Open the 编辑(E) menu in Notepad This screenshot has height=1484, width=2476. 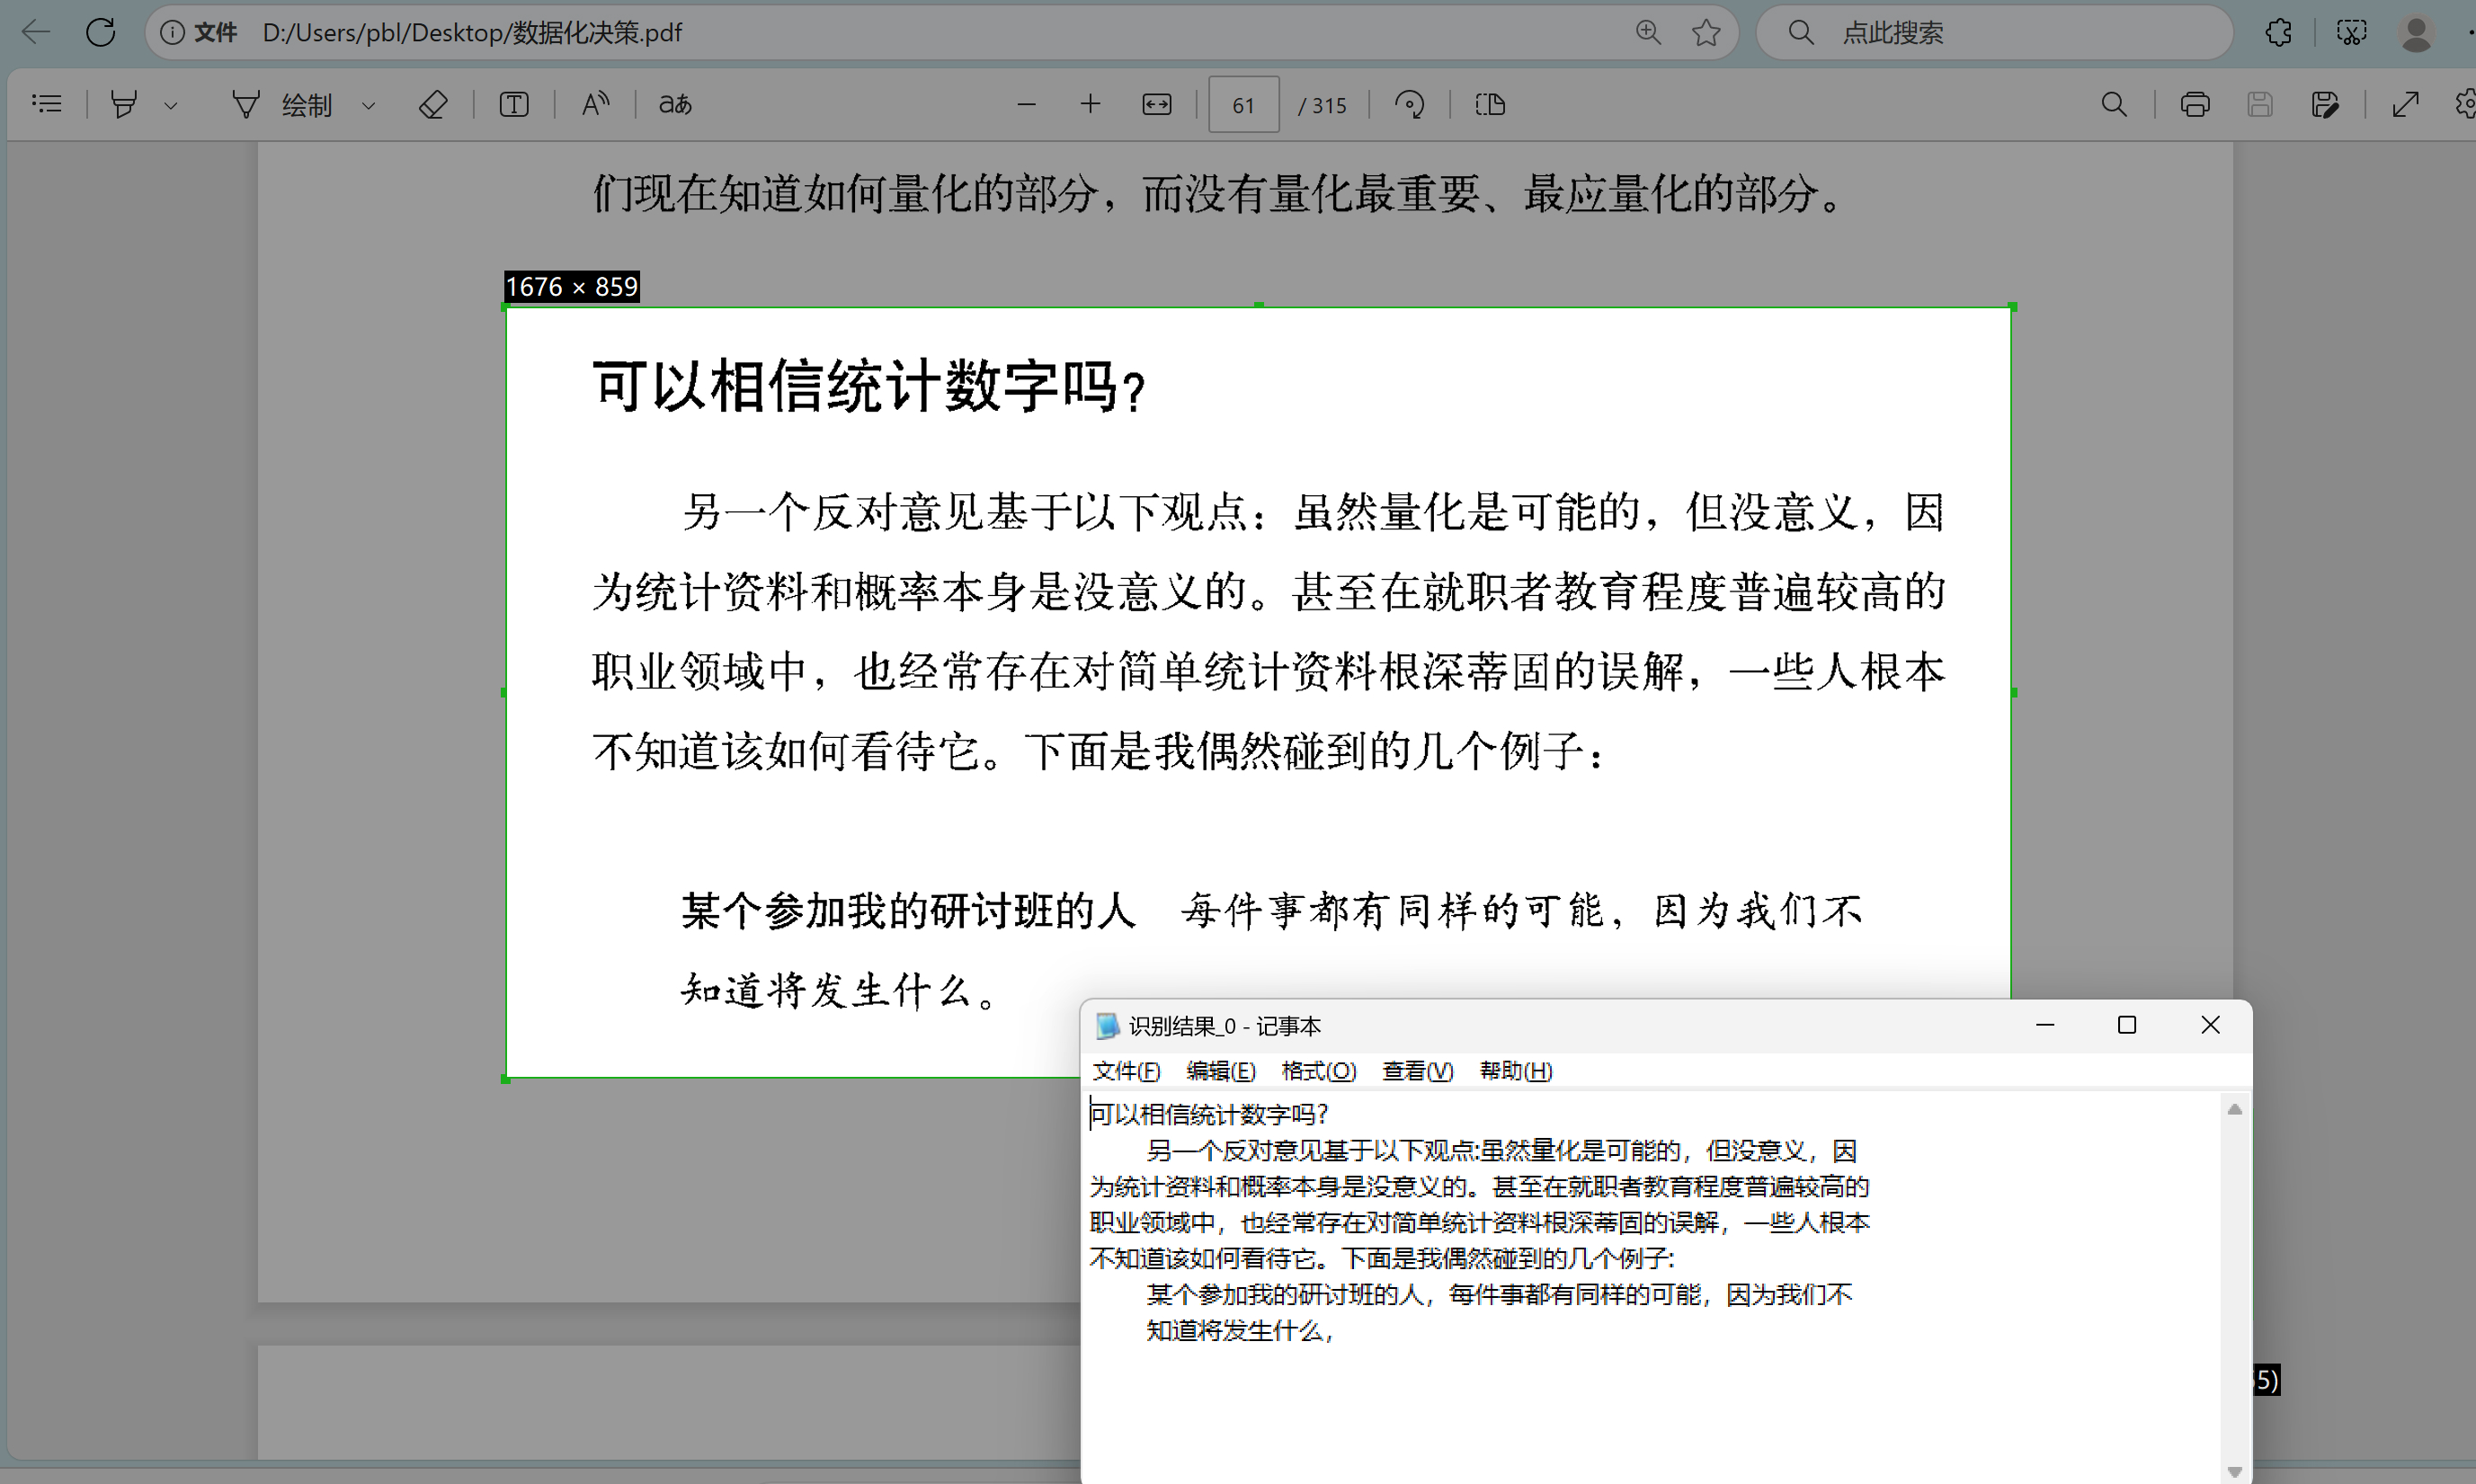(x=1220, y=1071)
